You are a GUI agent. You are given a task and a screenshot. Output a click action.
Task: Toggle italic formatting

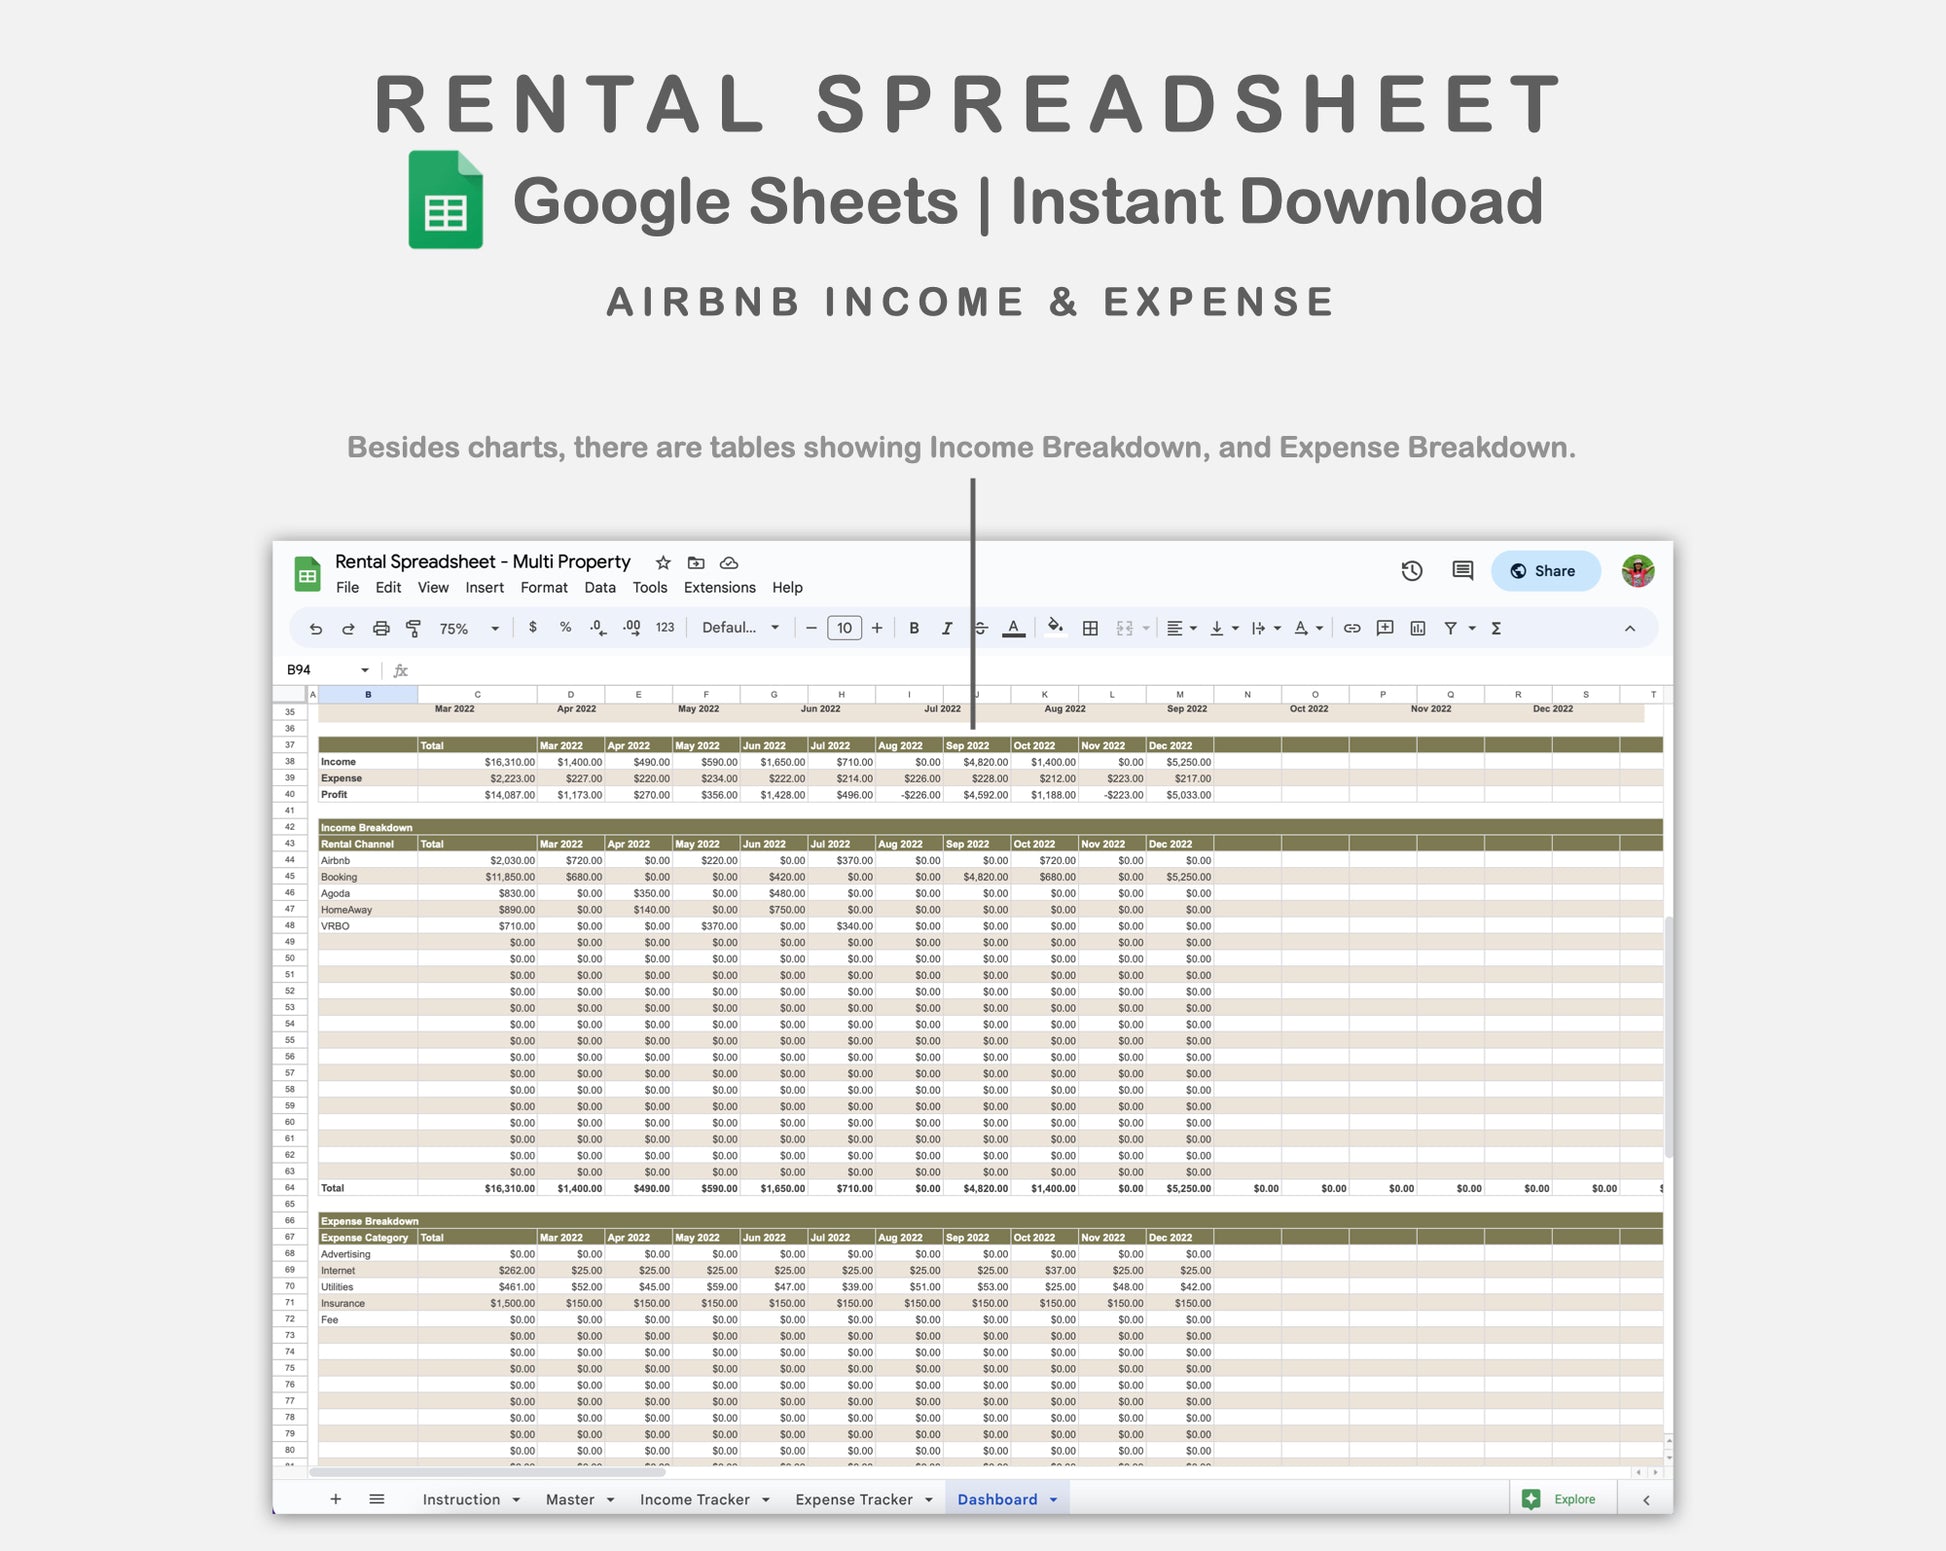(x=946, y=628)
